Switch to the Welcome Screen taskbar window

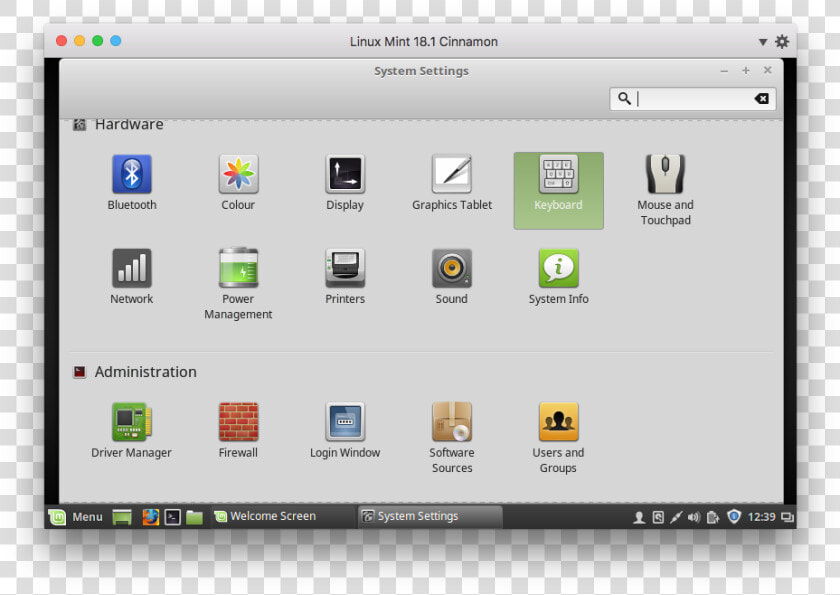284,516
